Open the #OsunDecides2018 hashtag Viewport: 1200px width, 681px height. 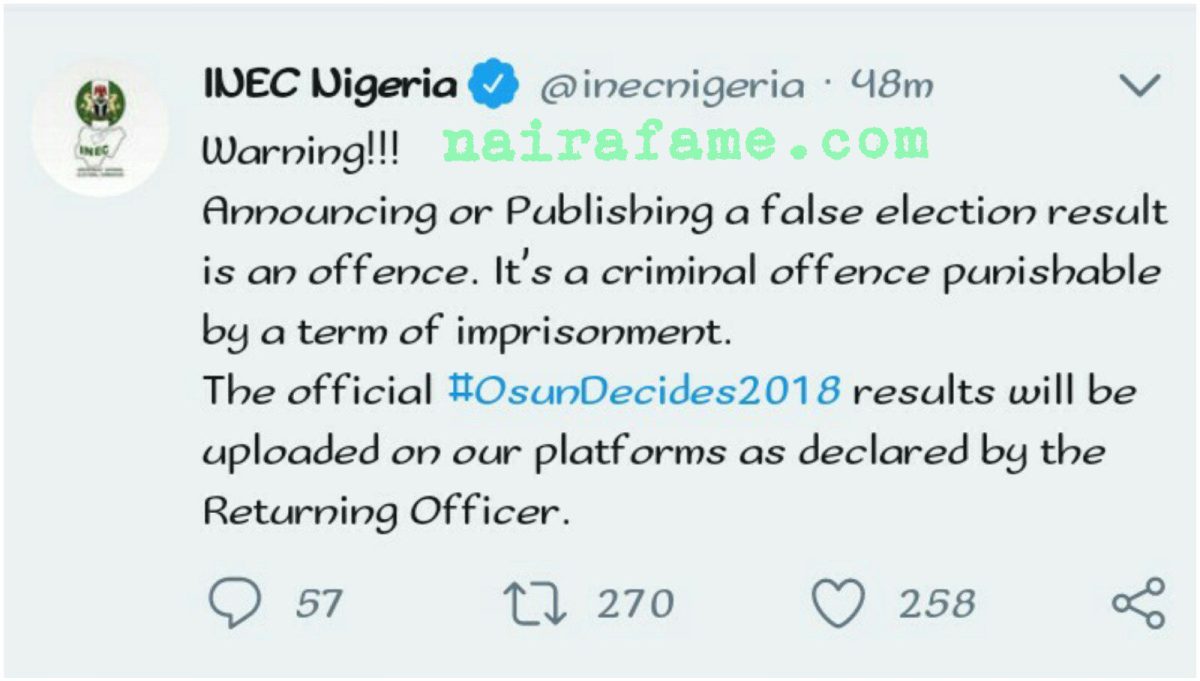pyautogui.click(x=645, y=391)
